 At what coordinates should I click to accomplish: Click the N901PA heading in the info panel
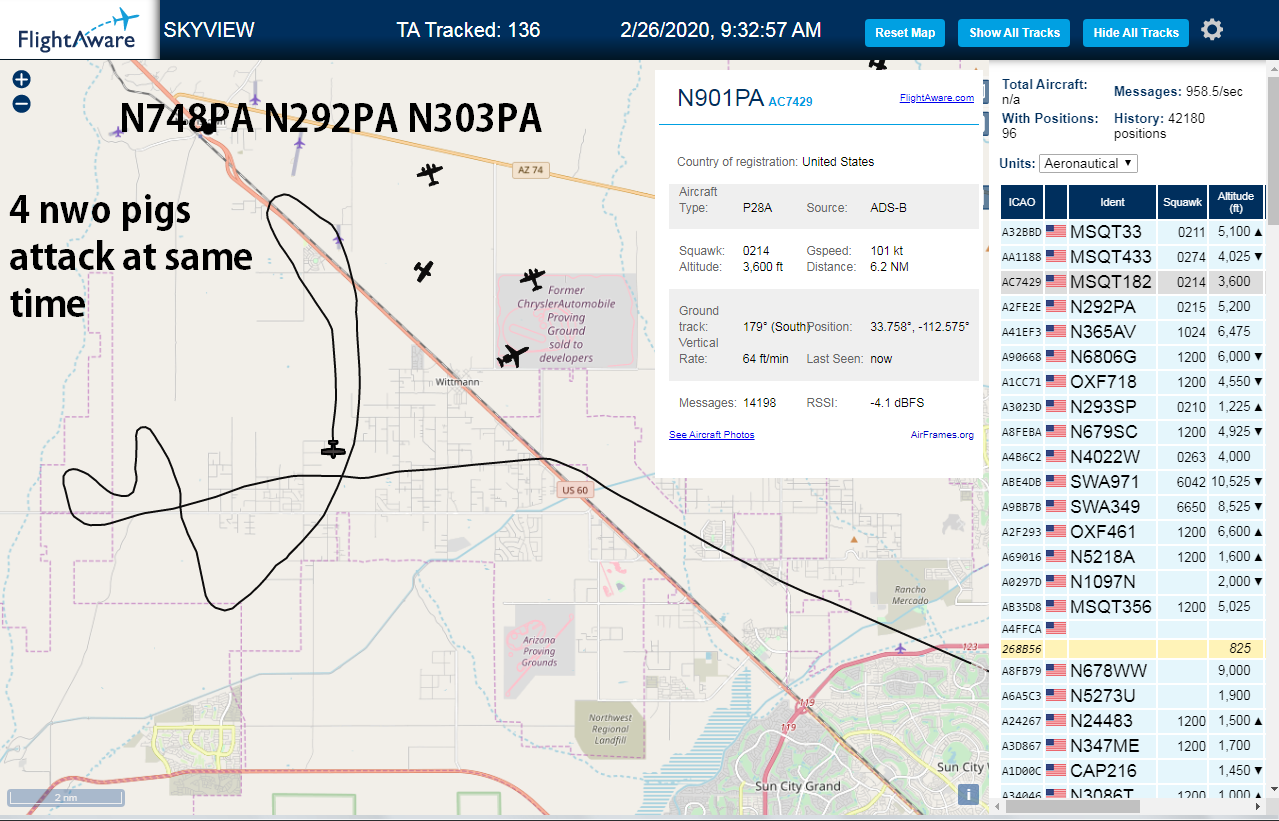(x=720, y=97)
